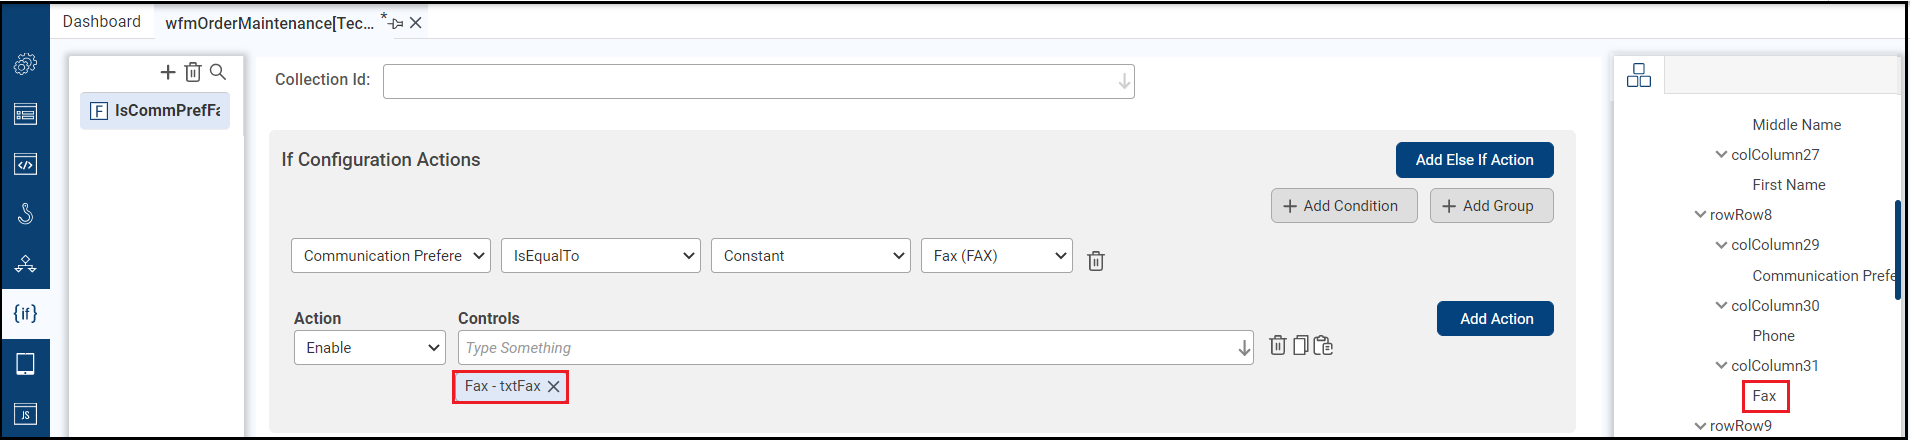Collapse the rowRow8 tree node
The width and height of the screenshot is (1910, 440).
tap(1700, 215)
